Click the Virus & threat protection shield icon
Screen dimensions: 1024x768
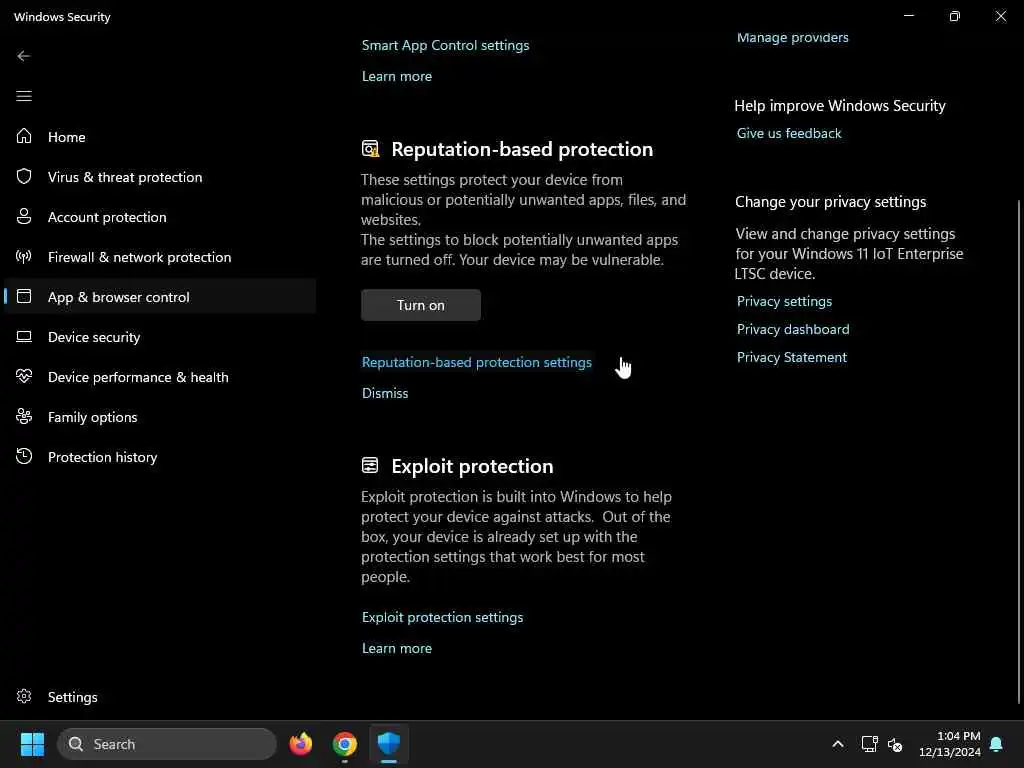(24, 176)
